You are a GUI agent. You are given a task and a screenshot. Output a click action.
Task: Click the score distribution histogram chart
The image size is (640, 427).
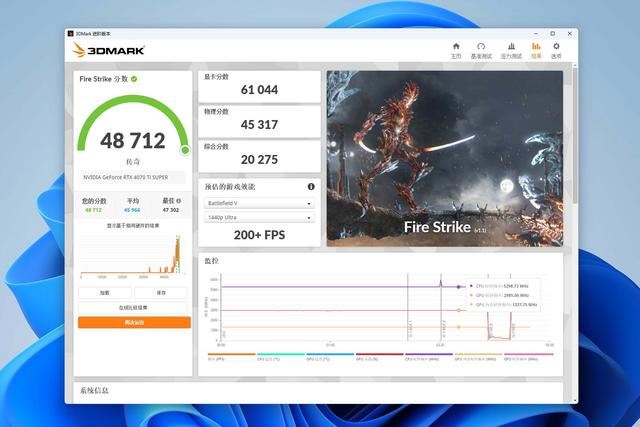[134, 255]
